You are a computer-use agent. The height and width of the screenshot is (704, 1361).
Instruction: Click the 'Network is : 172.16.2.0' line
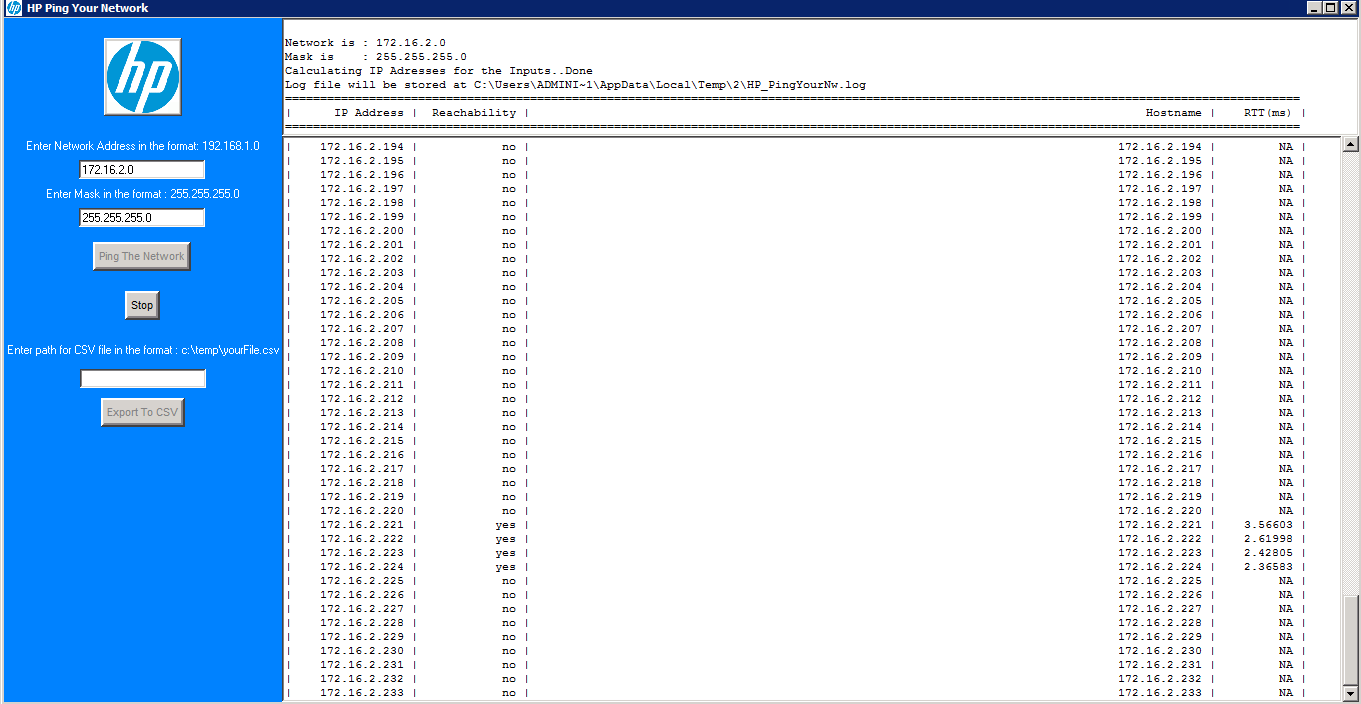(x=365, y=43)
